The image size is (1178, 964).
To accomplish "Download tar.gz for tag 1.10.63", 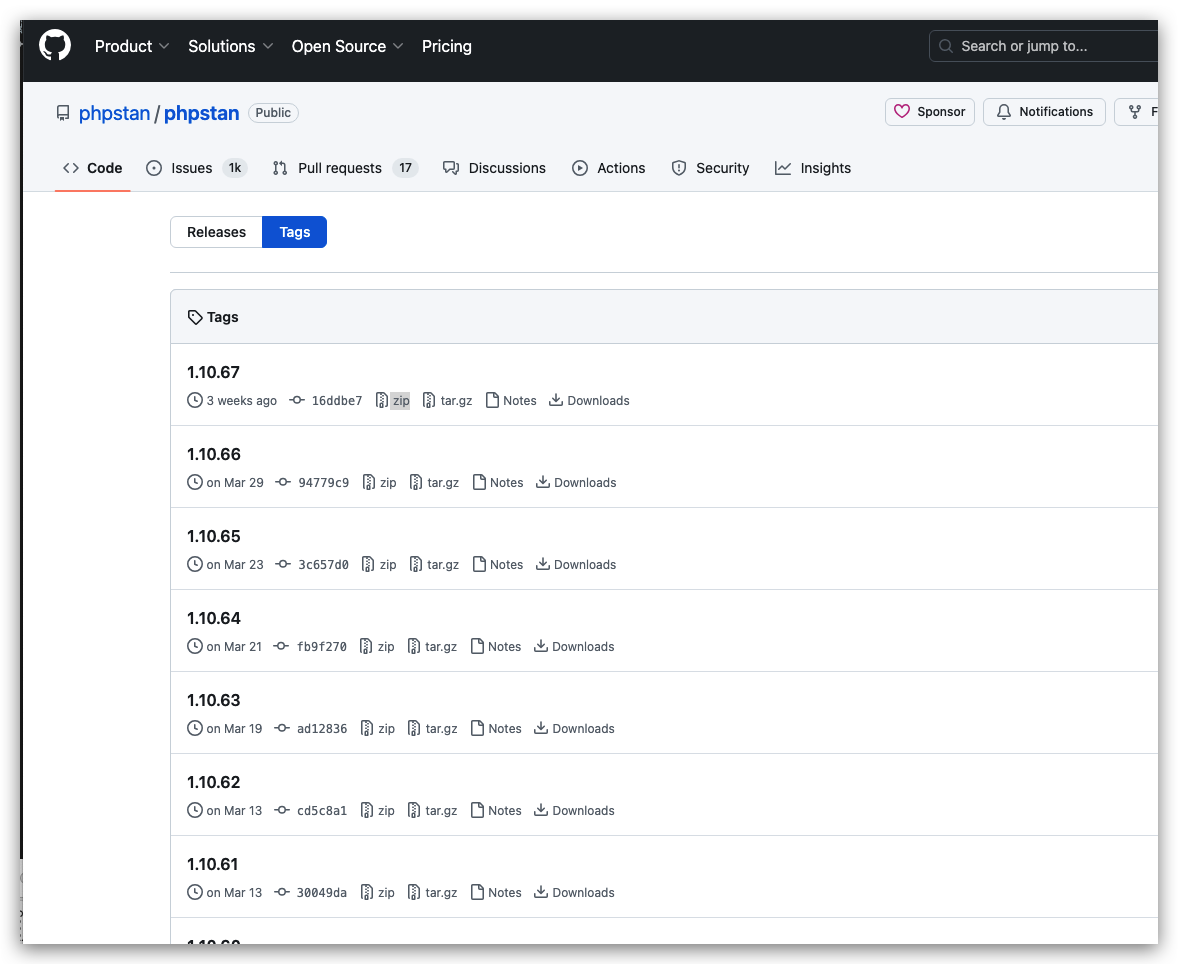I will (x=433, y=728).
